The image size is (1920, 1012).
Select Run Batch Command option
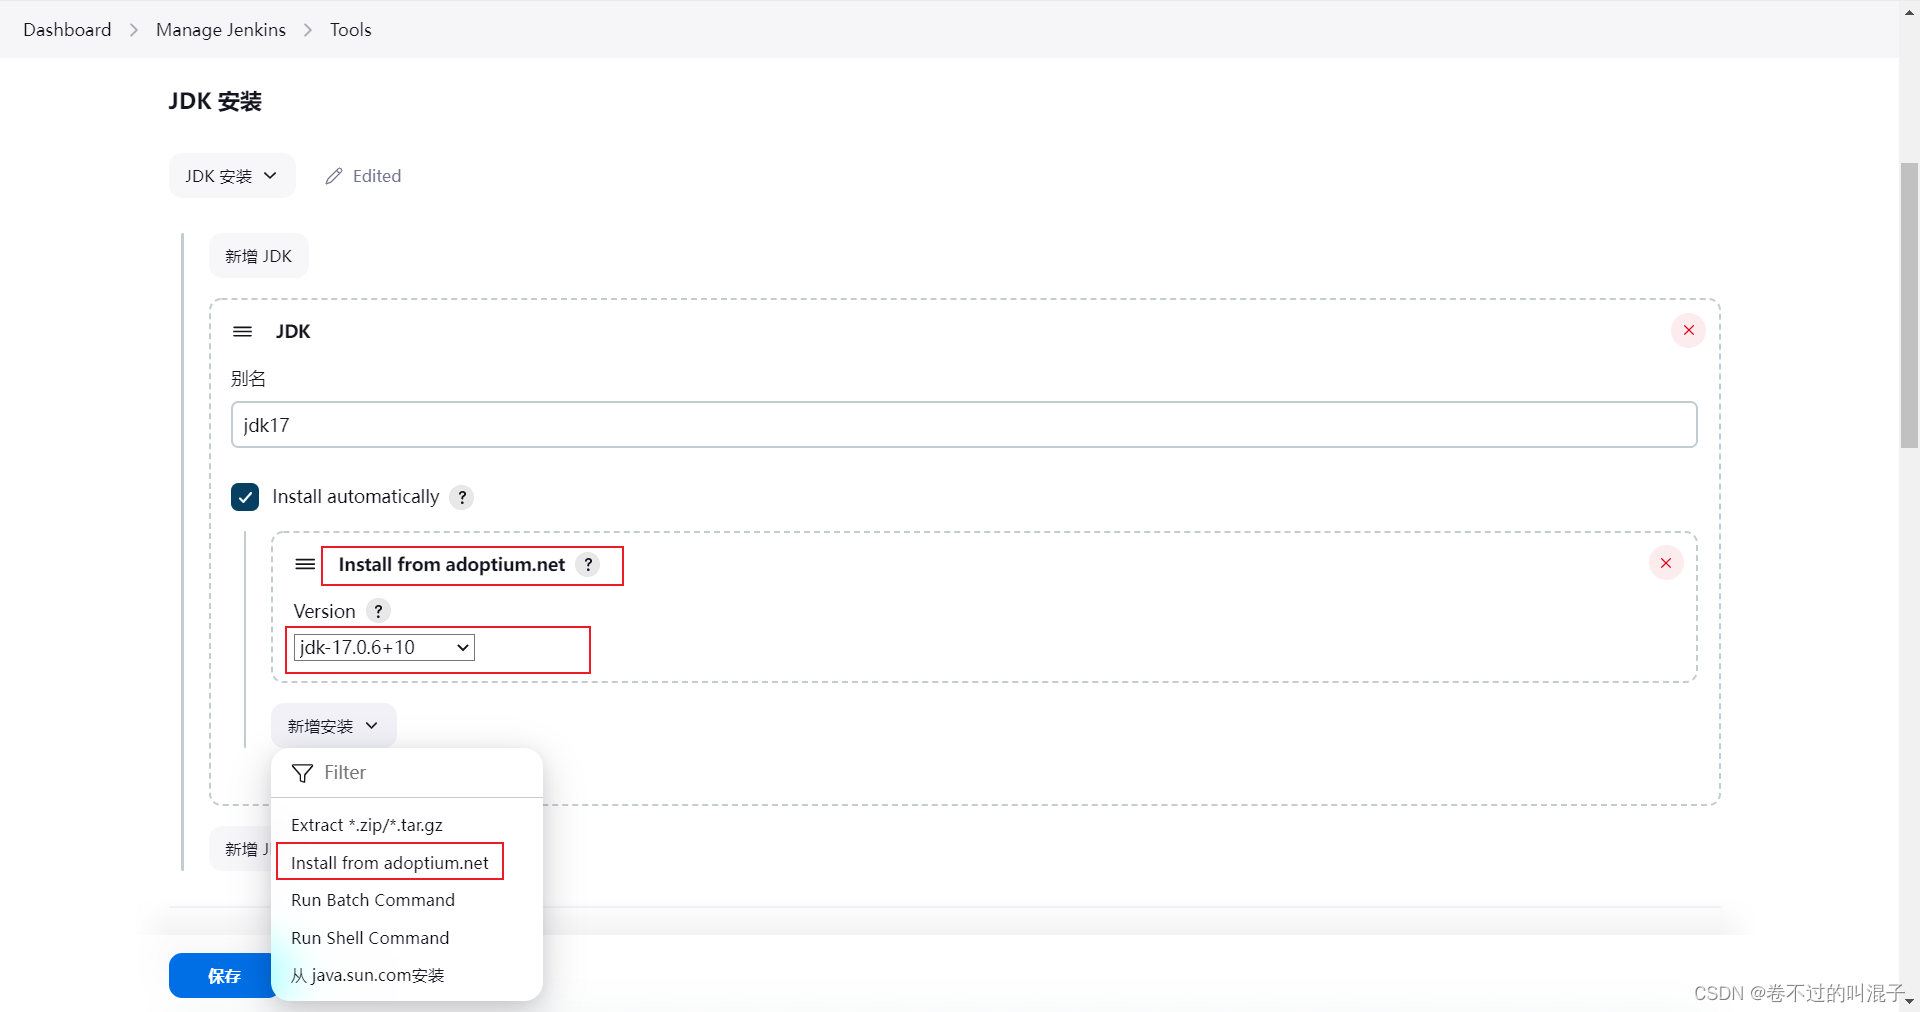pyautogui.click(x=407, y=900)
